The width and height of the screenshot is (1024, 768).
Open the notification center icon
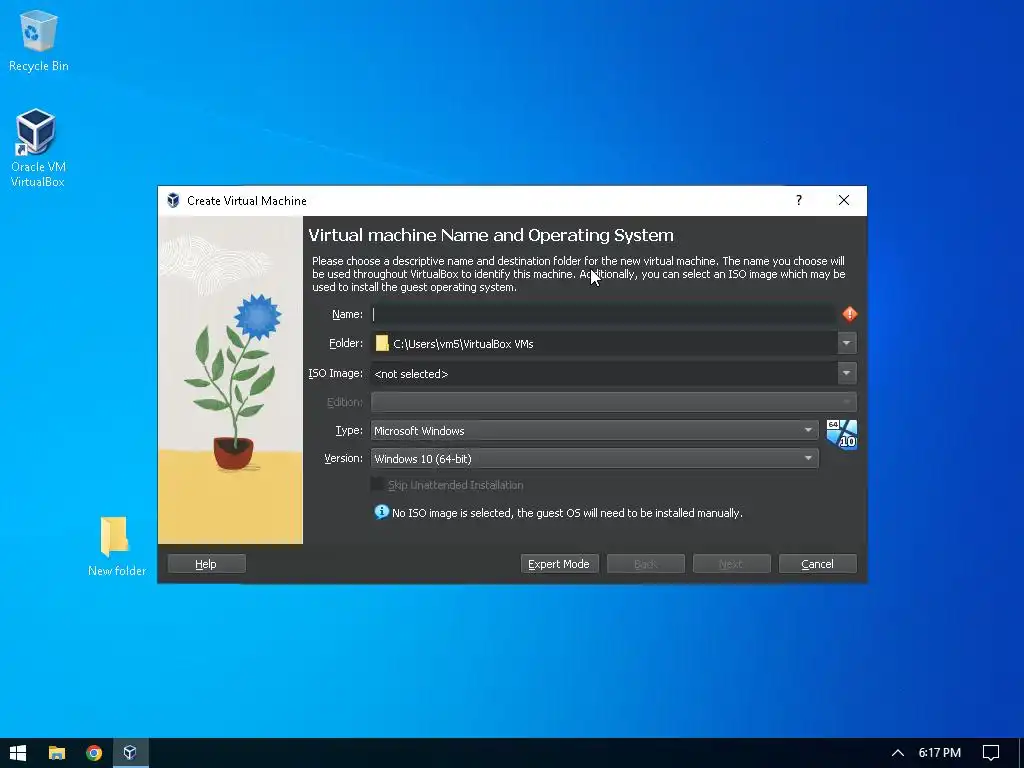(991, 753)
